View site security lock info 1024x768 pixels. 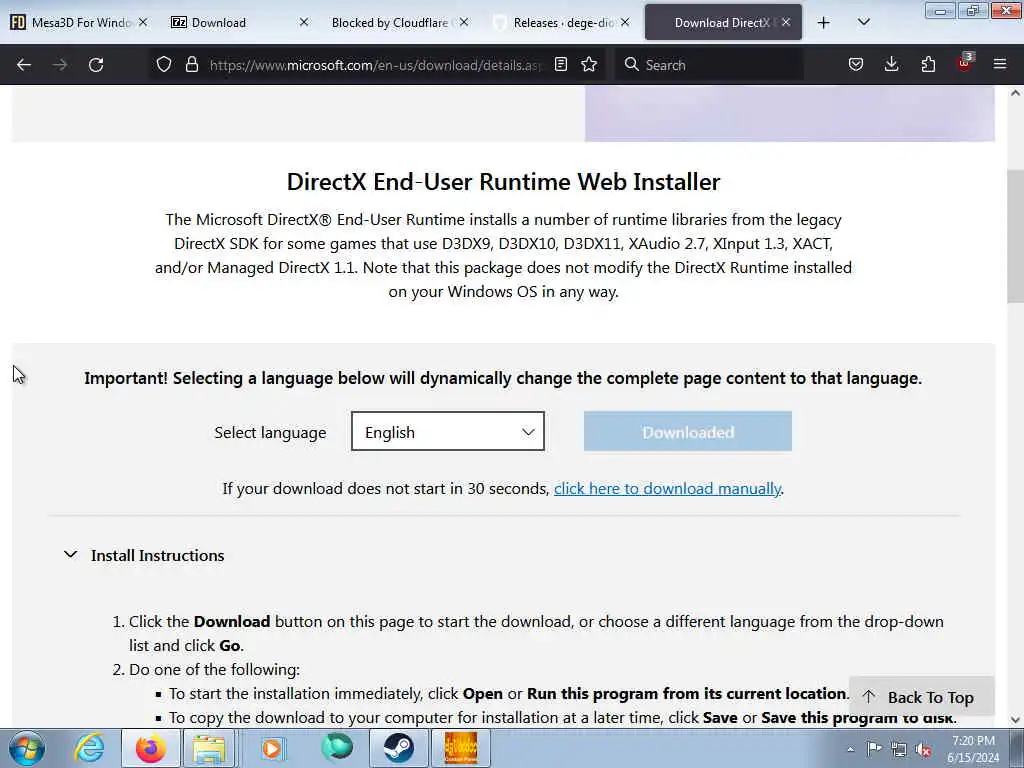tap(191, 65)
